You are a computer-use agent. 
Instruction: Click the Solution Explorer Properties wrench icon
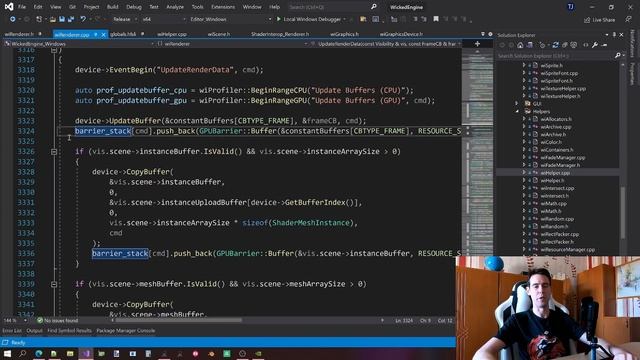(x=595, y=45)
